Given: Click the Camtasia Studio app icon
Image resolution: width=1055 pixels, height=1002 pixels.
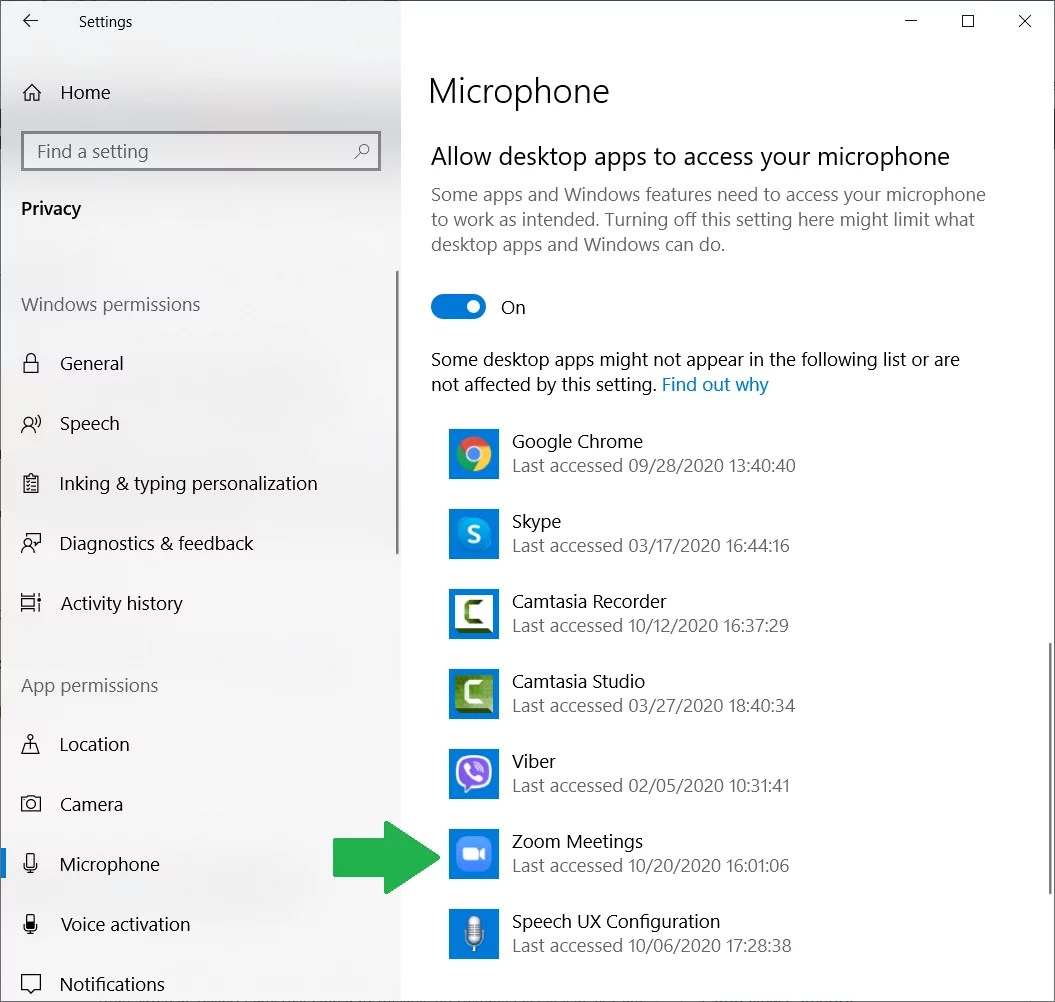Looking at the screenshot, I should pyautogui.click(x=474, y=694).
